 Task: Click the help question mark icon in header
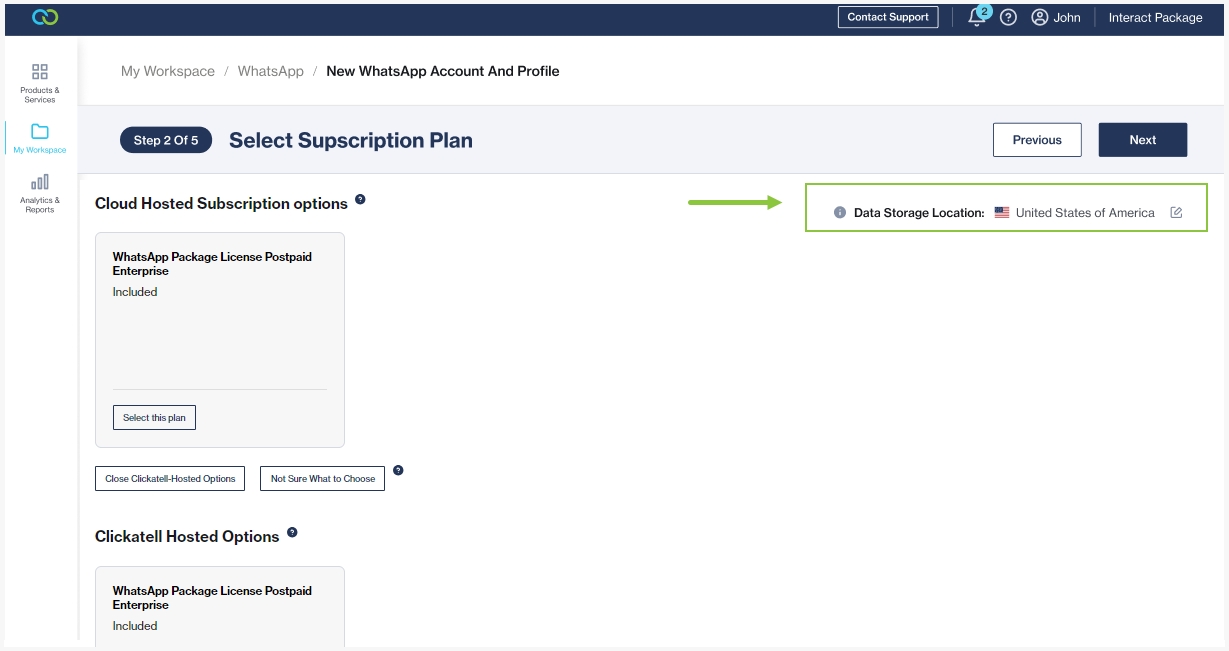[1008, 17]
